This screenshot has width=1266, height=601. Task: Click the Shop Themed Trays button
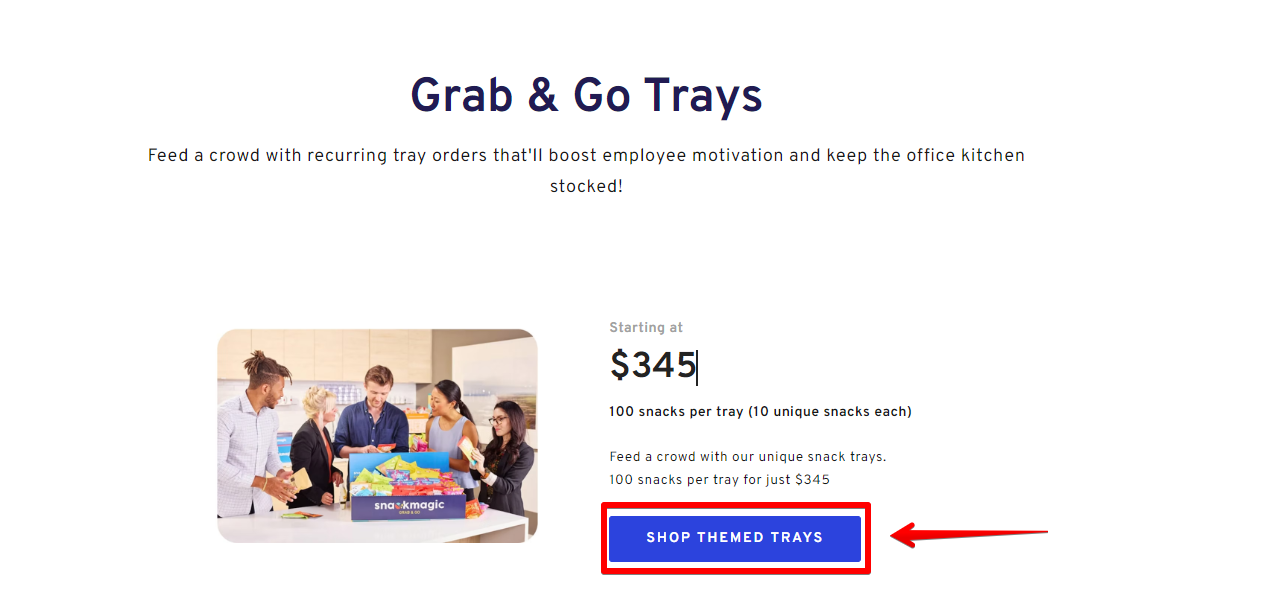(x=734, y=538)
